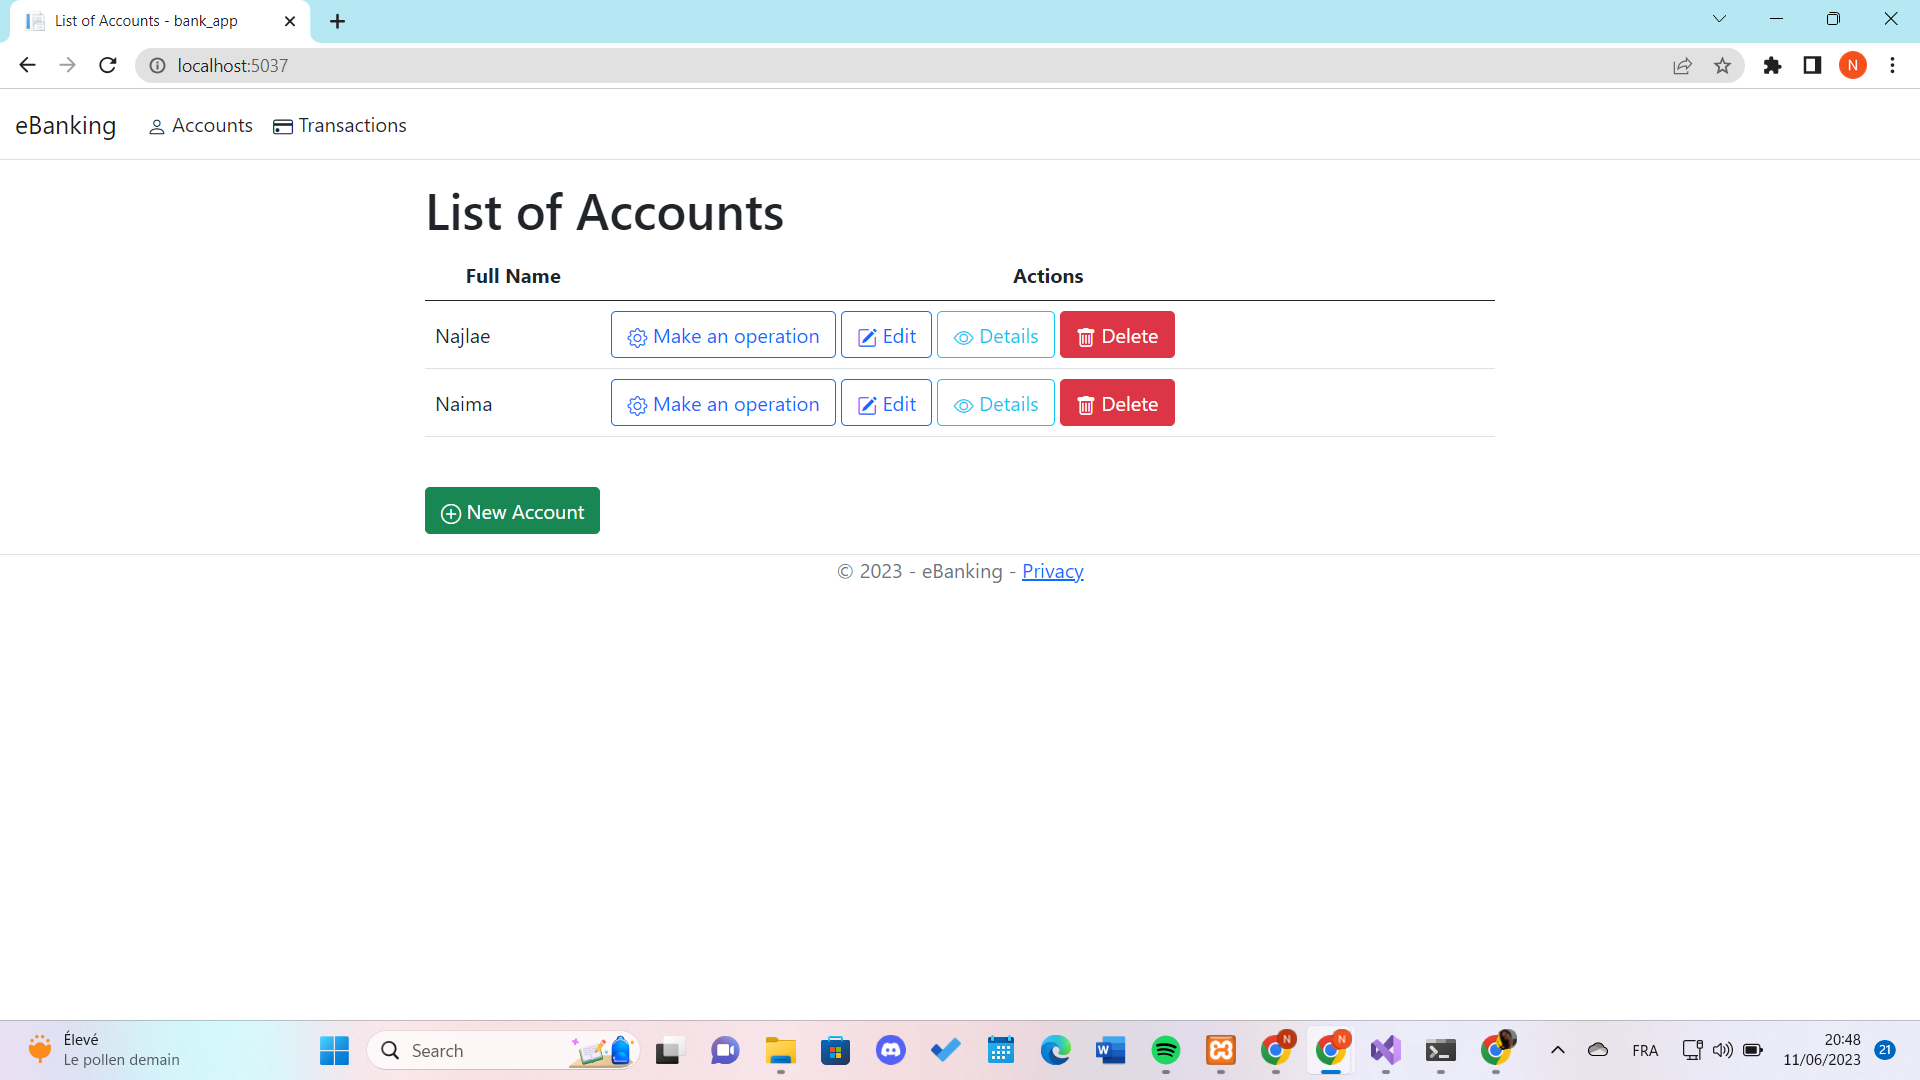Click the eBanking brand logo
This screenshot has width=1920, height=1080.
click(66, 126)
